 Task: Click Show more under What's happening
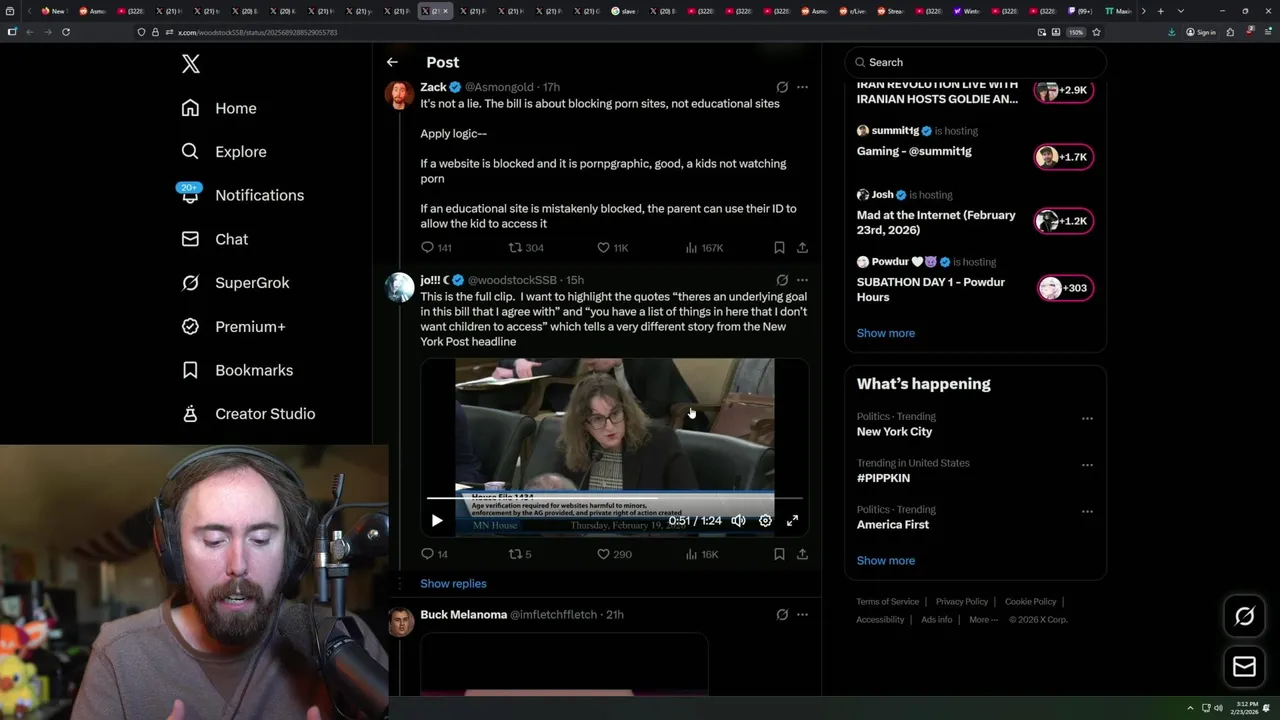[x=885, y=561]
